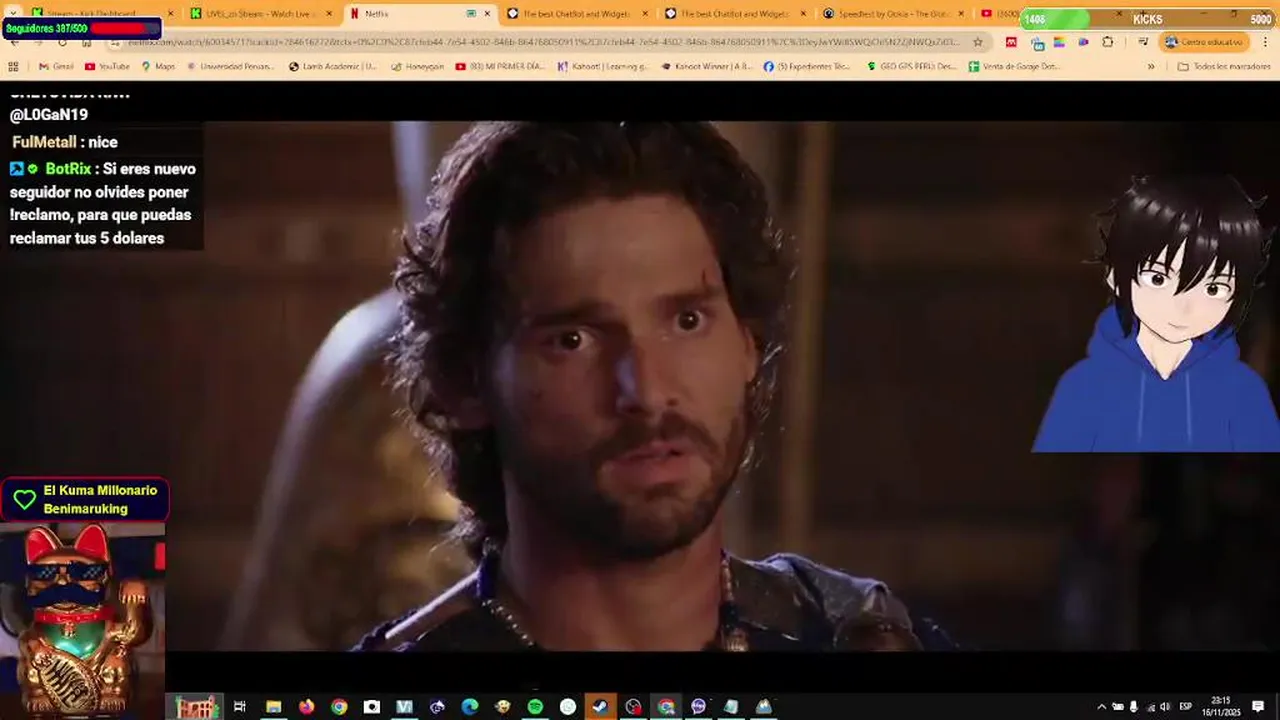Launch Chrome pinned next to Firefox
This screenshot has height=720, width=1280.
(x=339, y=707)
